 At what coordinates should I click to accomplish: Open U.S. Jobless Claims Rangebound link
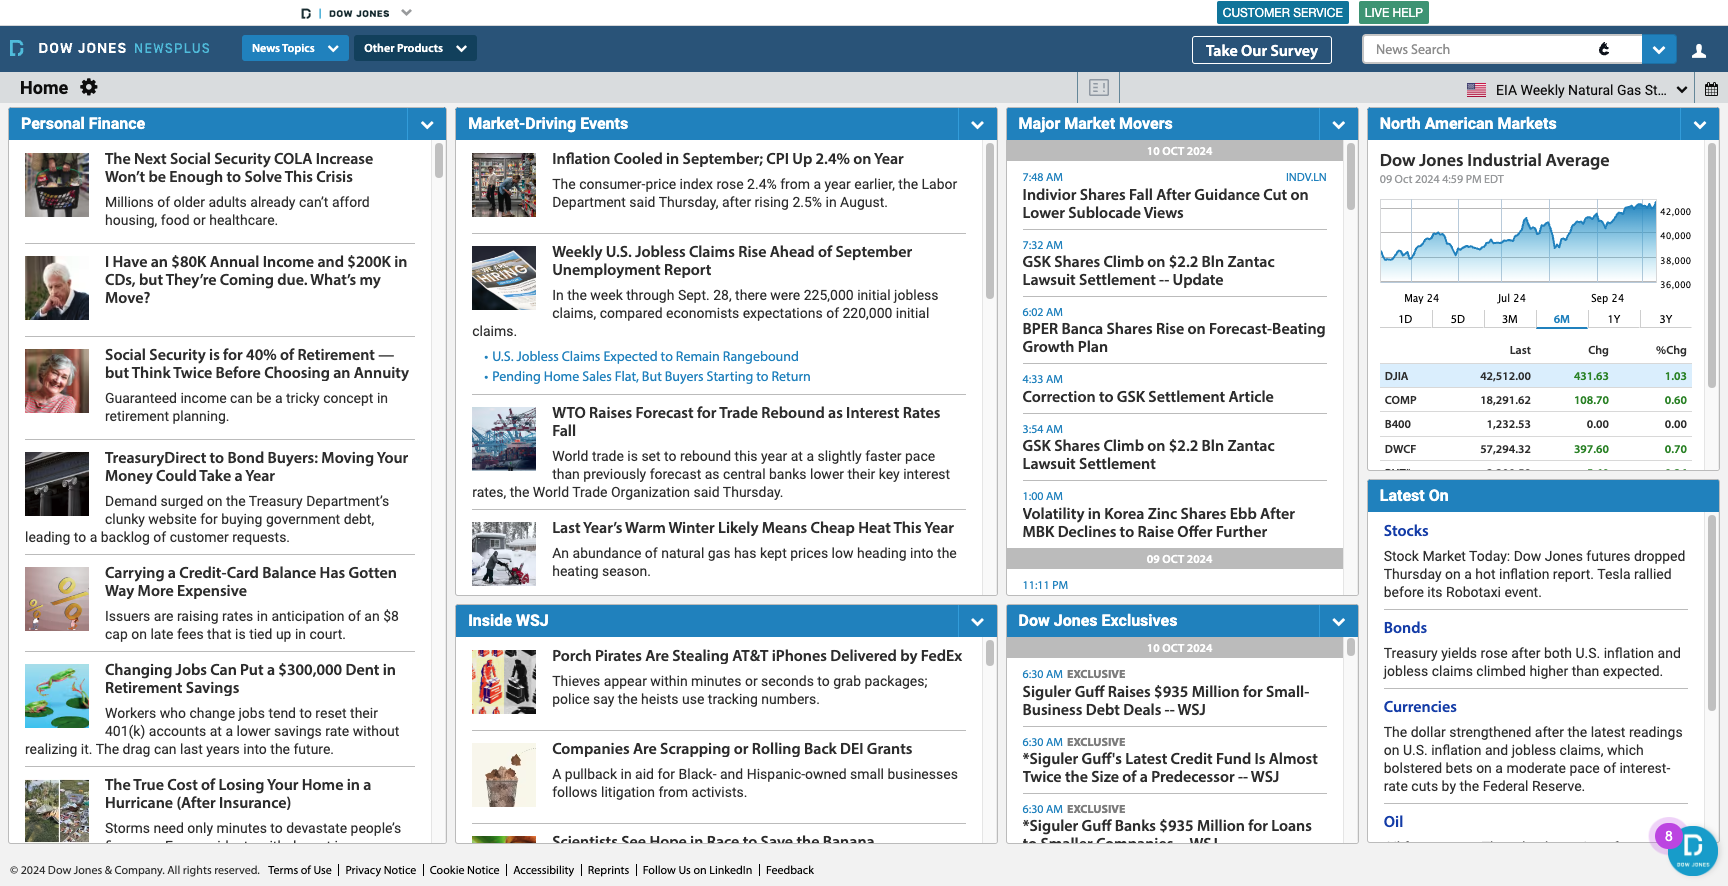645,357
